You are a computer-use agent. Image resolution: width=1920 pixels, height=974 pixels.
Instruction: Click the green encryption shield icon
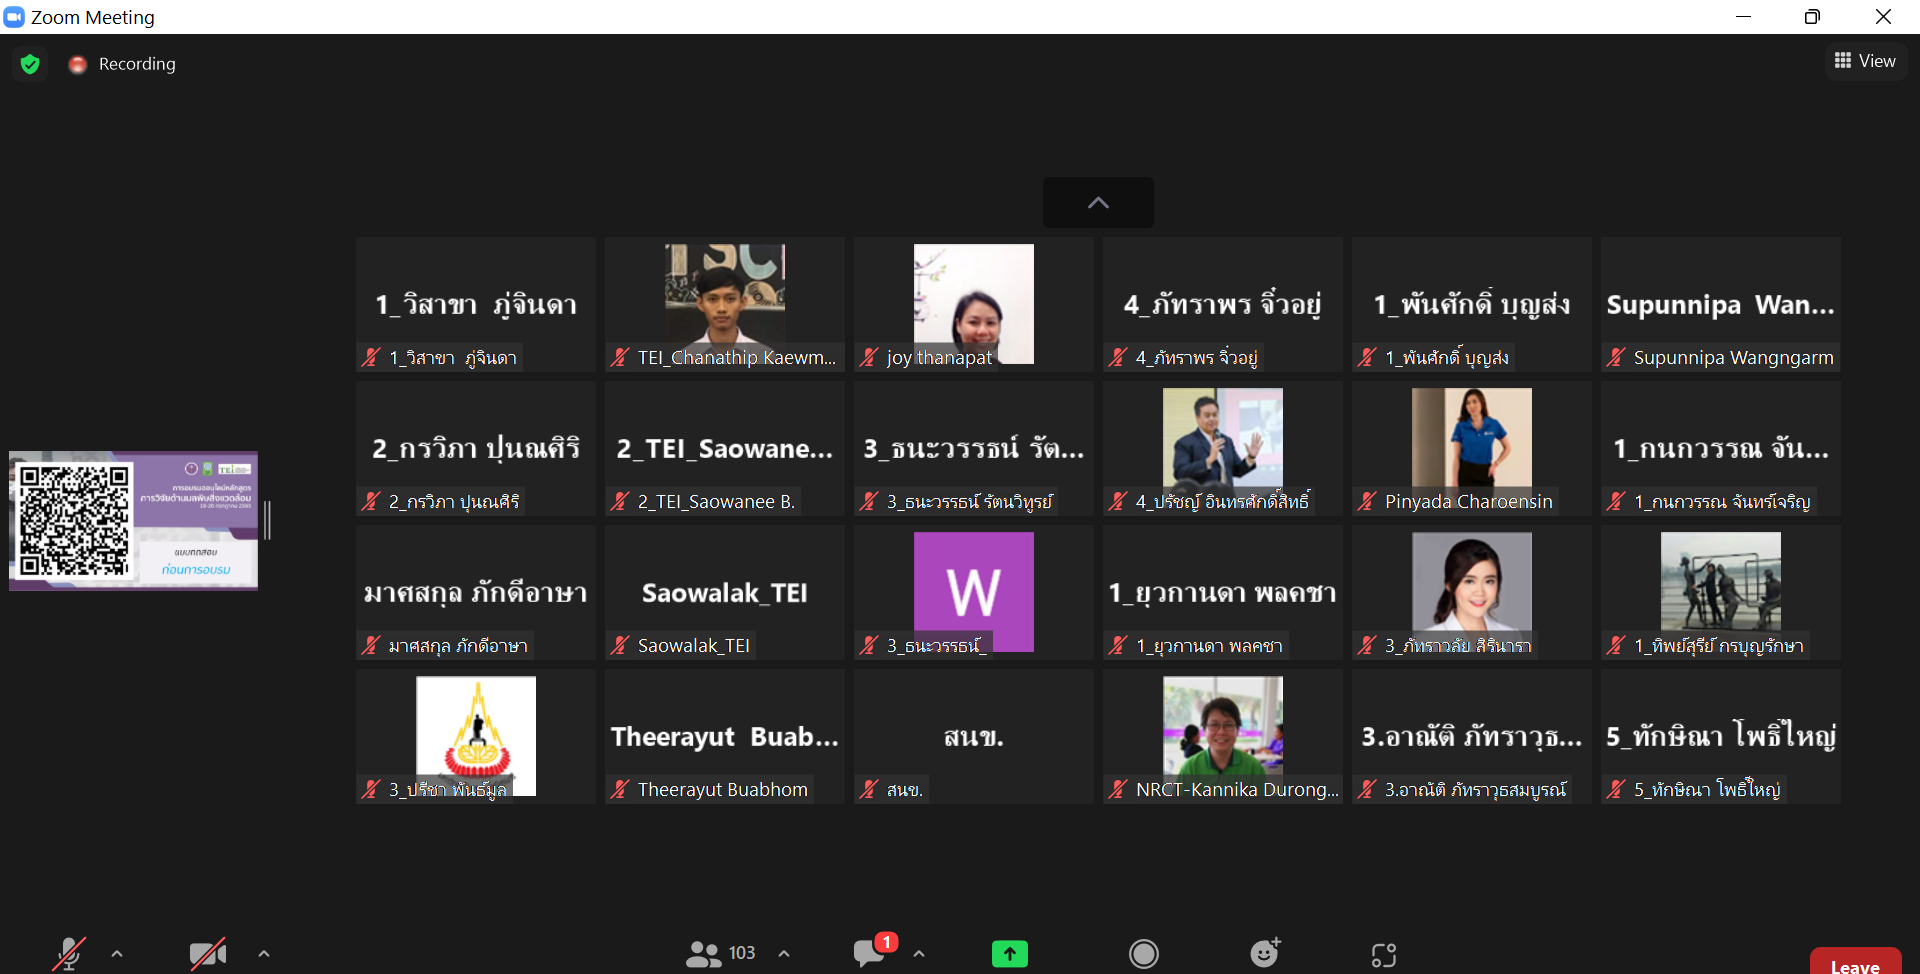(30, 64)
